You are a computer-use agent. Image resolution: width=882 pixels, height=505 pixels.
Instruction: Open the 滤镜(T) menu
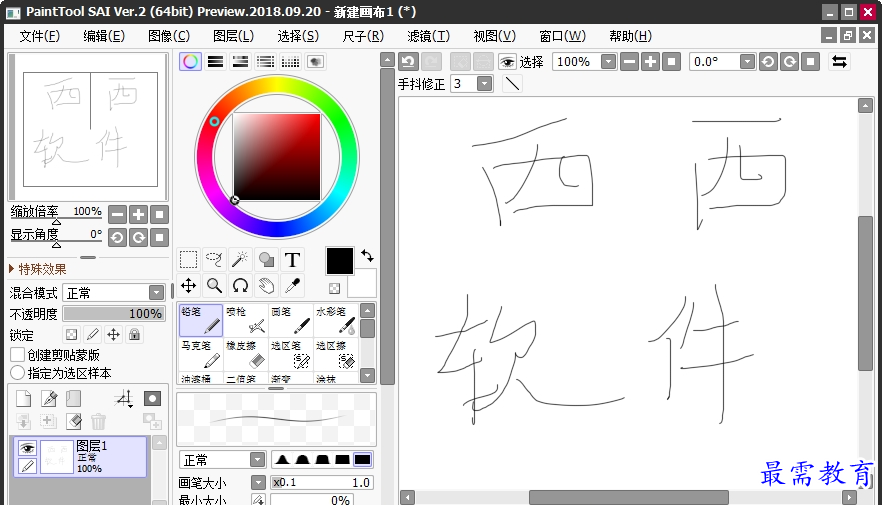point(429,36)
